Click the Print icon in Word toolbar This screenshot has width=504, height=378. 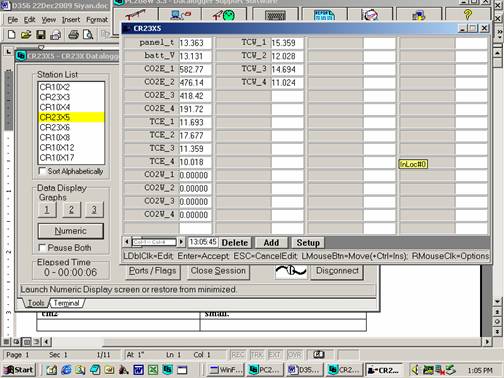(73, 34)
